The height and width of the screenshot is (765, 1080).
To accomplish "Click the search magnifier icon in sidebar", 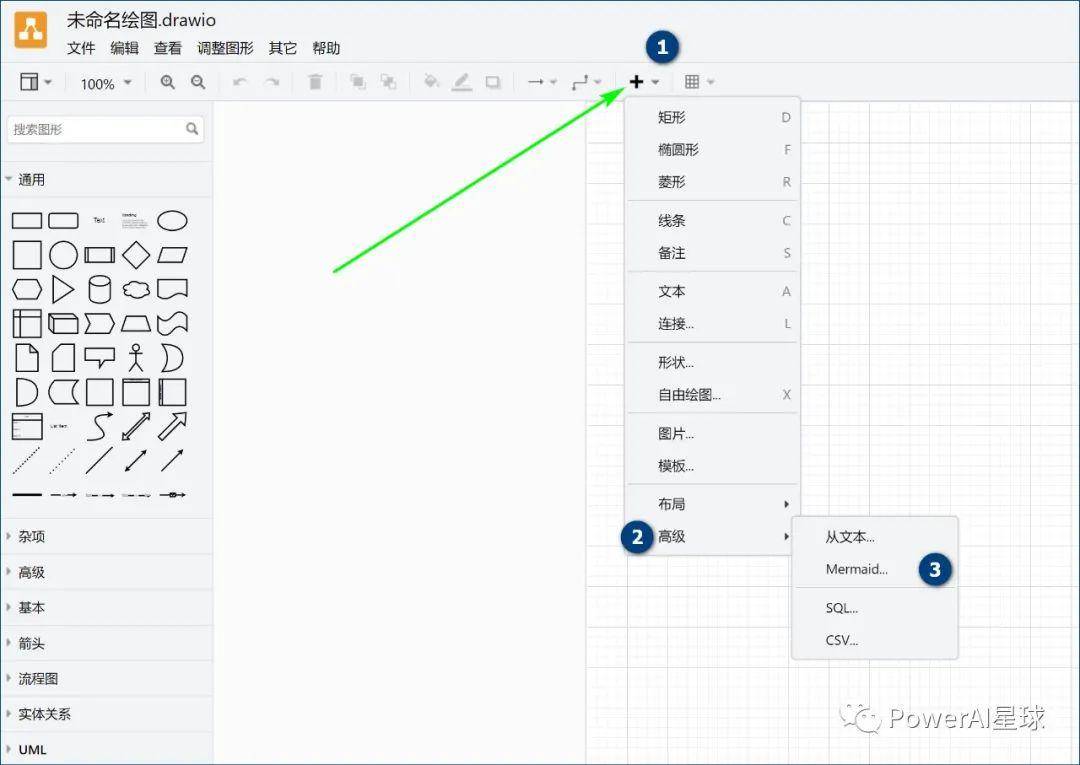I will pos(192,128).
